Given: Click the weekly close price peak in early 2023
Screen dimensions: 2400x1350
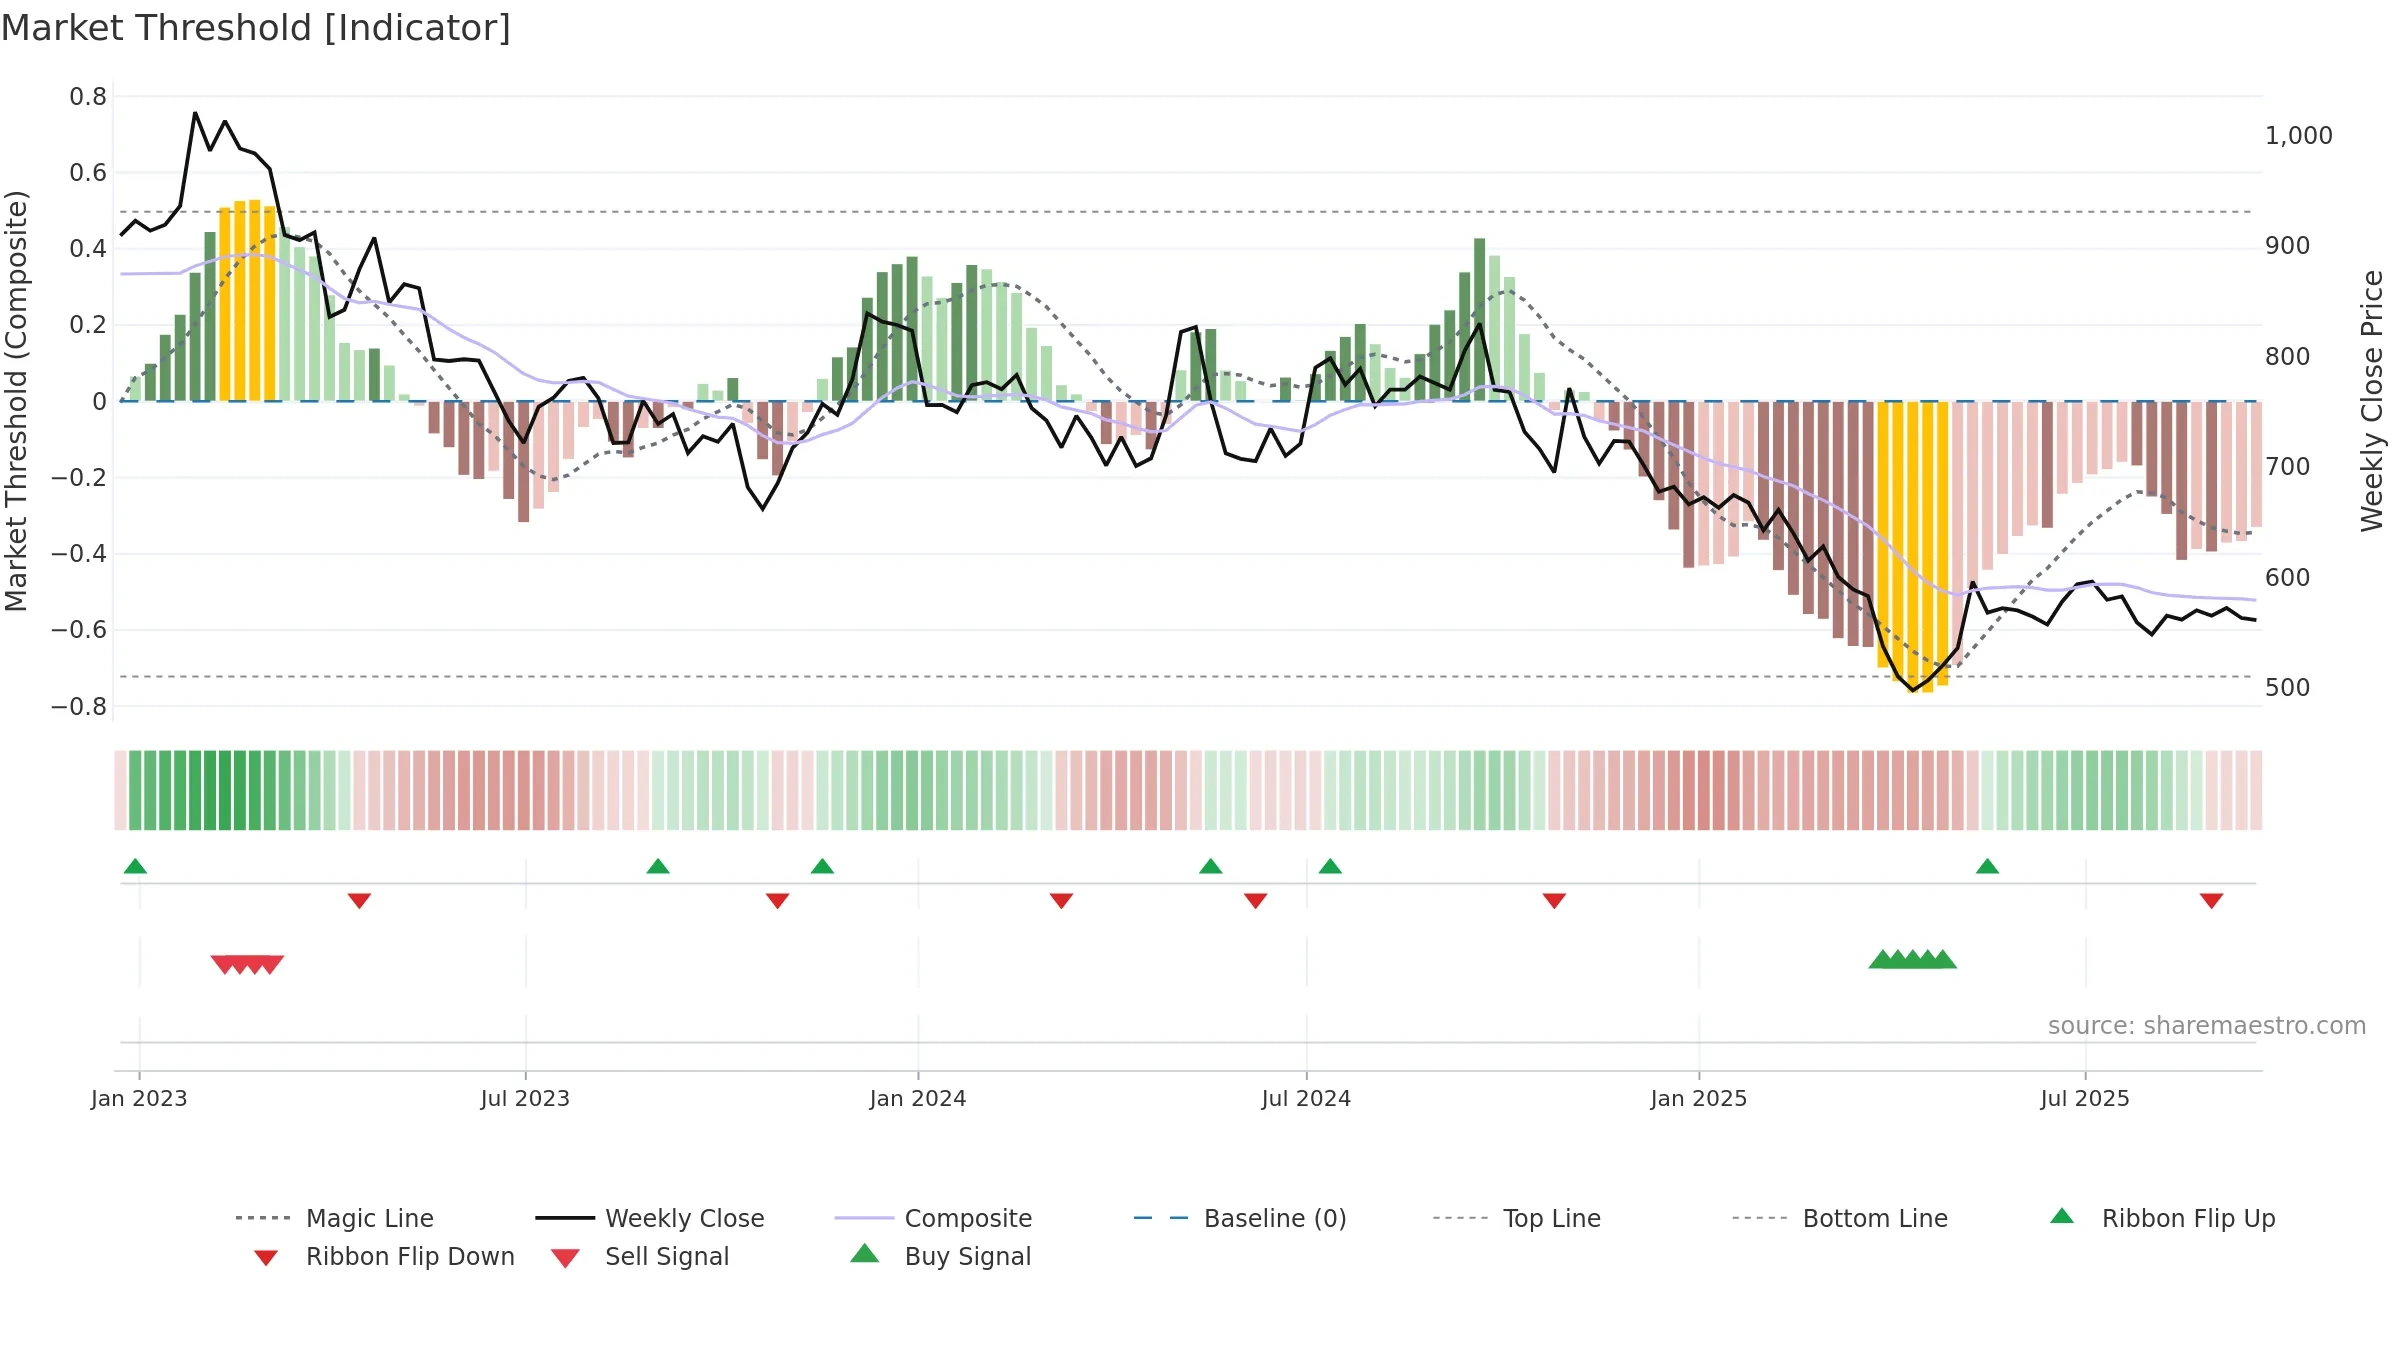Looking at the screenshot, I should click(x=195, y=113).
